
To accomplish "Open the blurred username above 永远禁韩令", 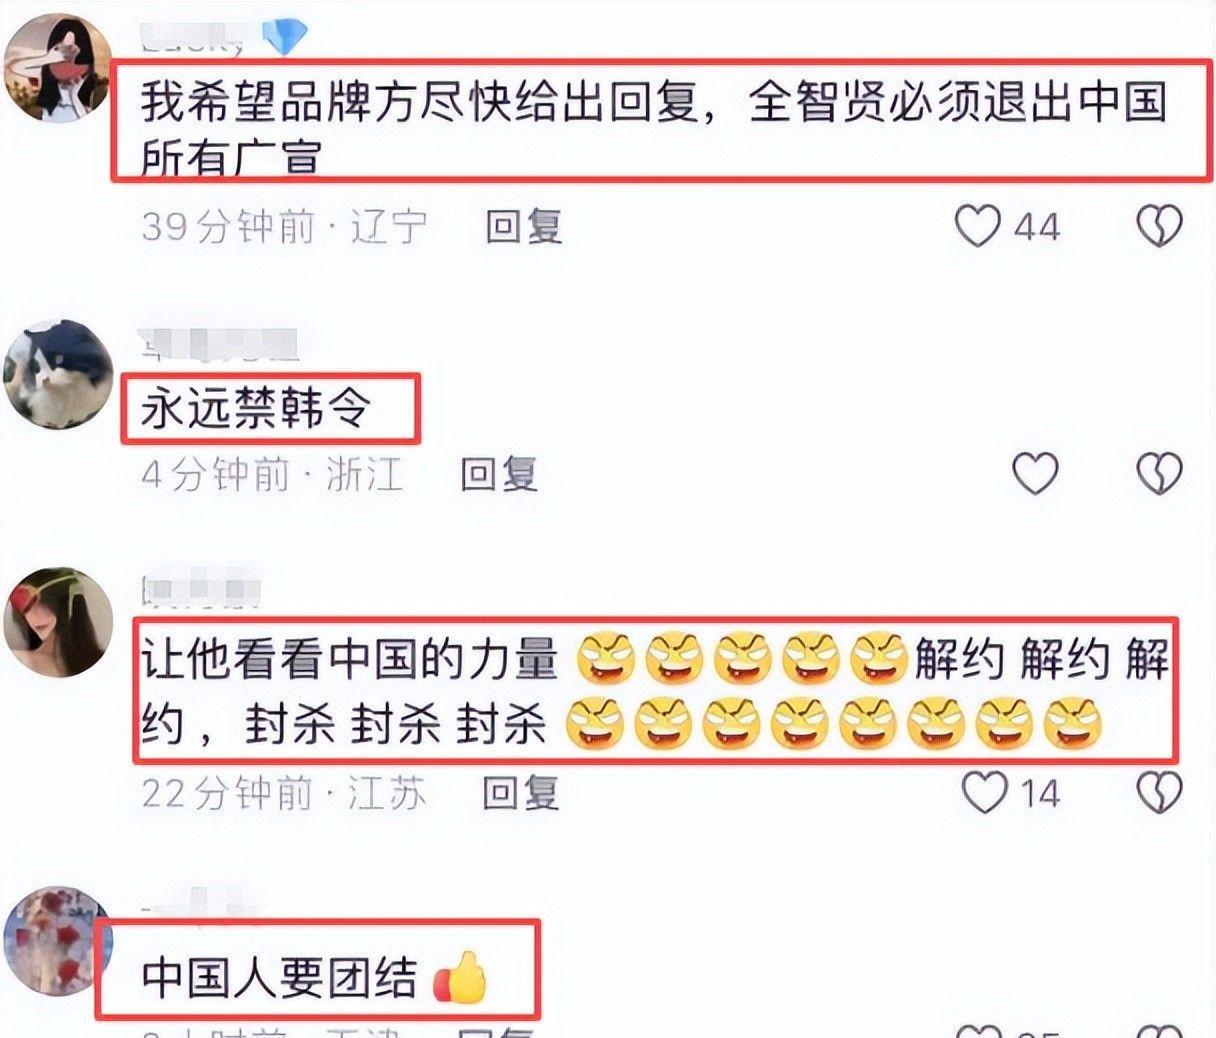I will click(220, 344).
